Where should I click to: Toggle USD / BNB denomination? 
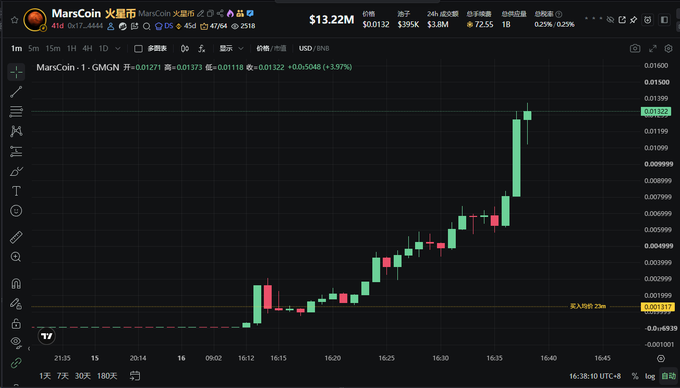pos(314,49)
